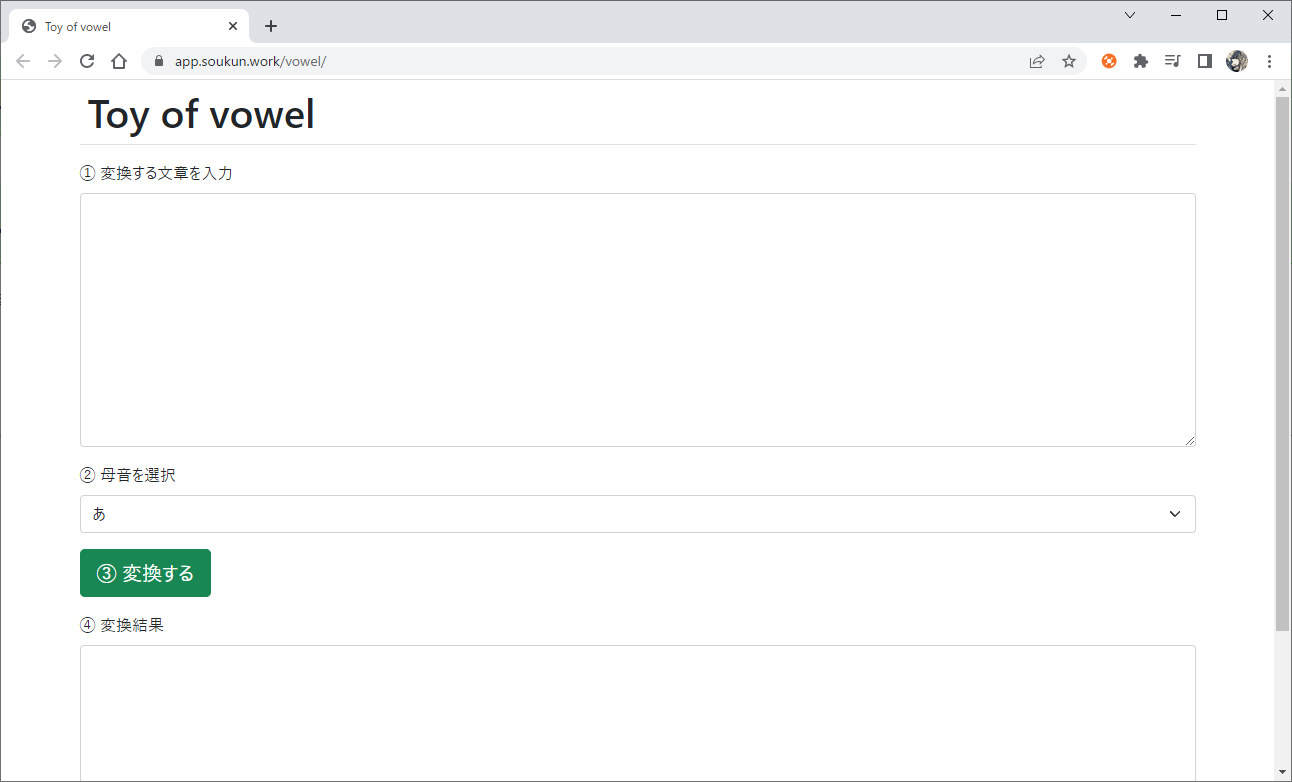Click the orange extension icon in toolbar
This screenshot has width=1292, height=782.
point(1109,61)
